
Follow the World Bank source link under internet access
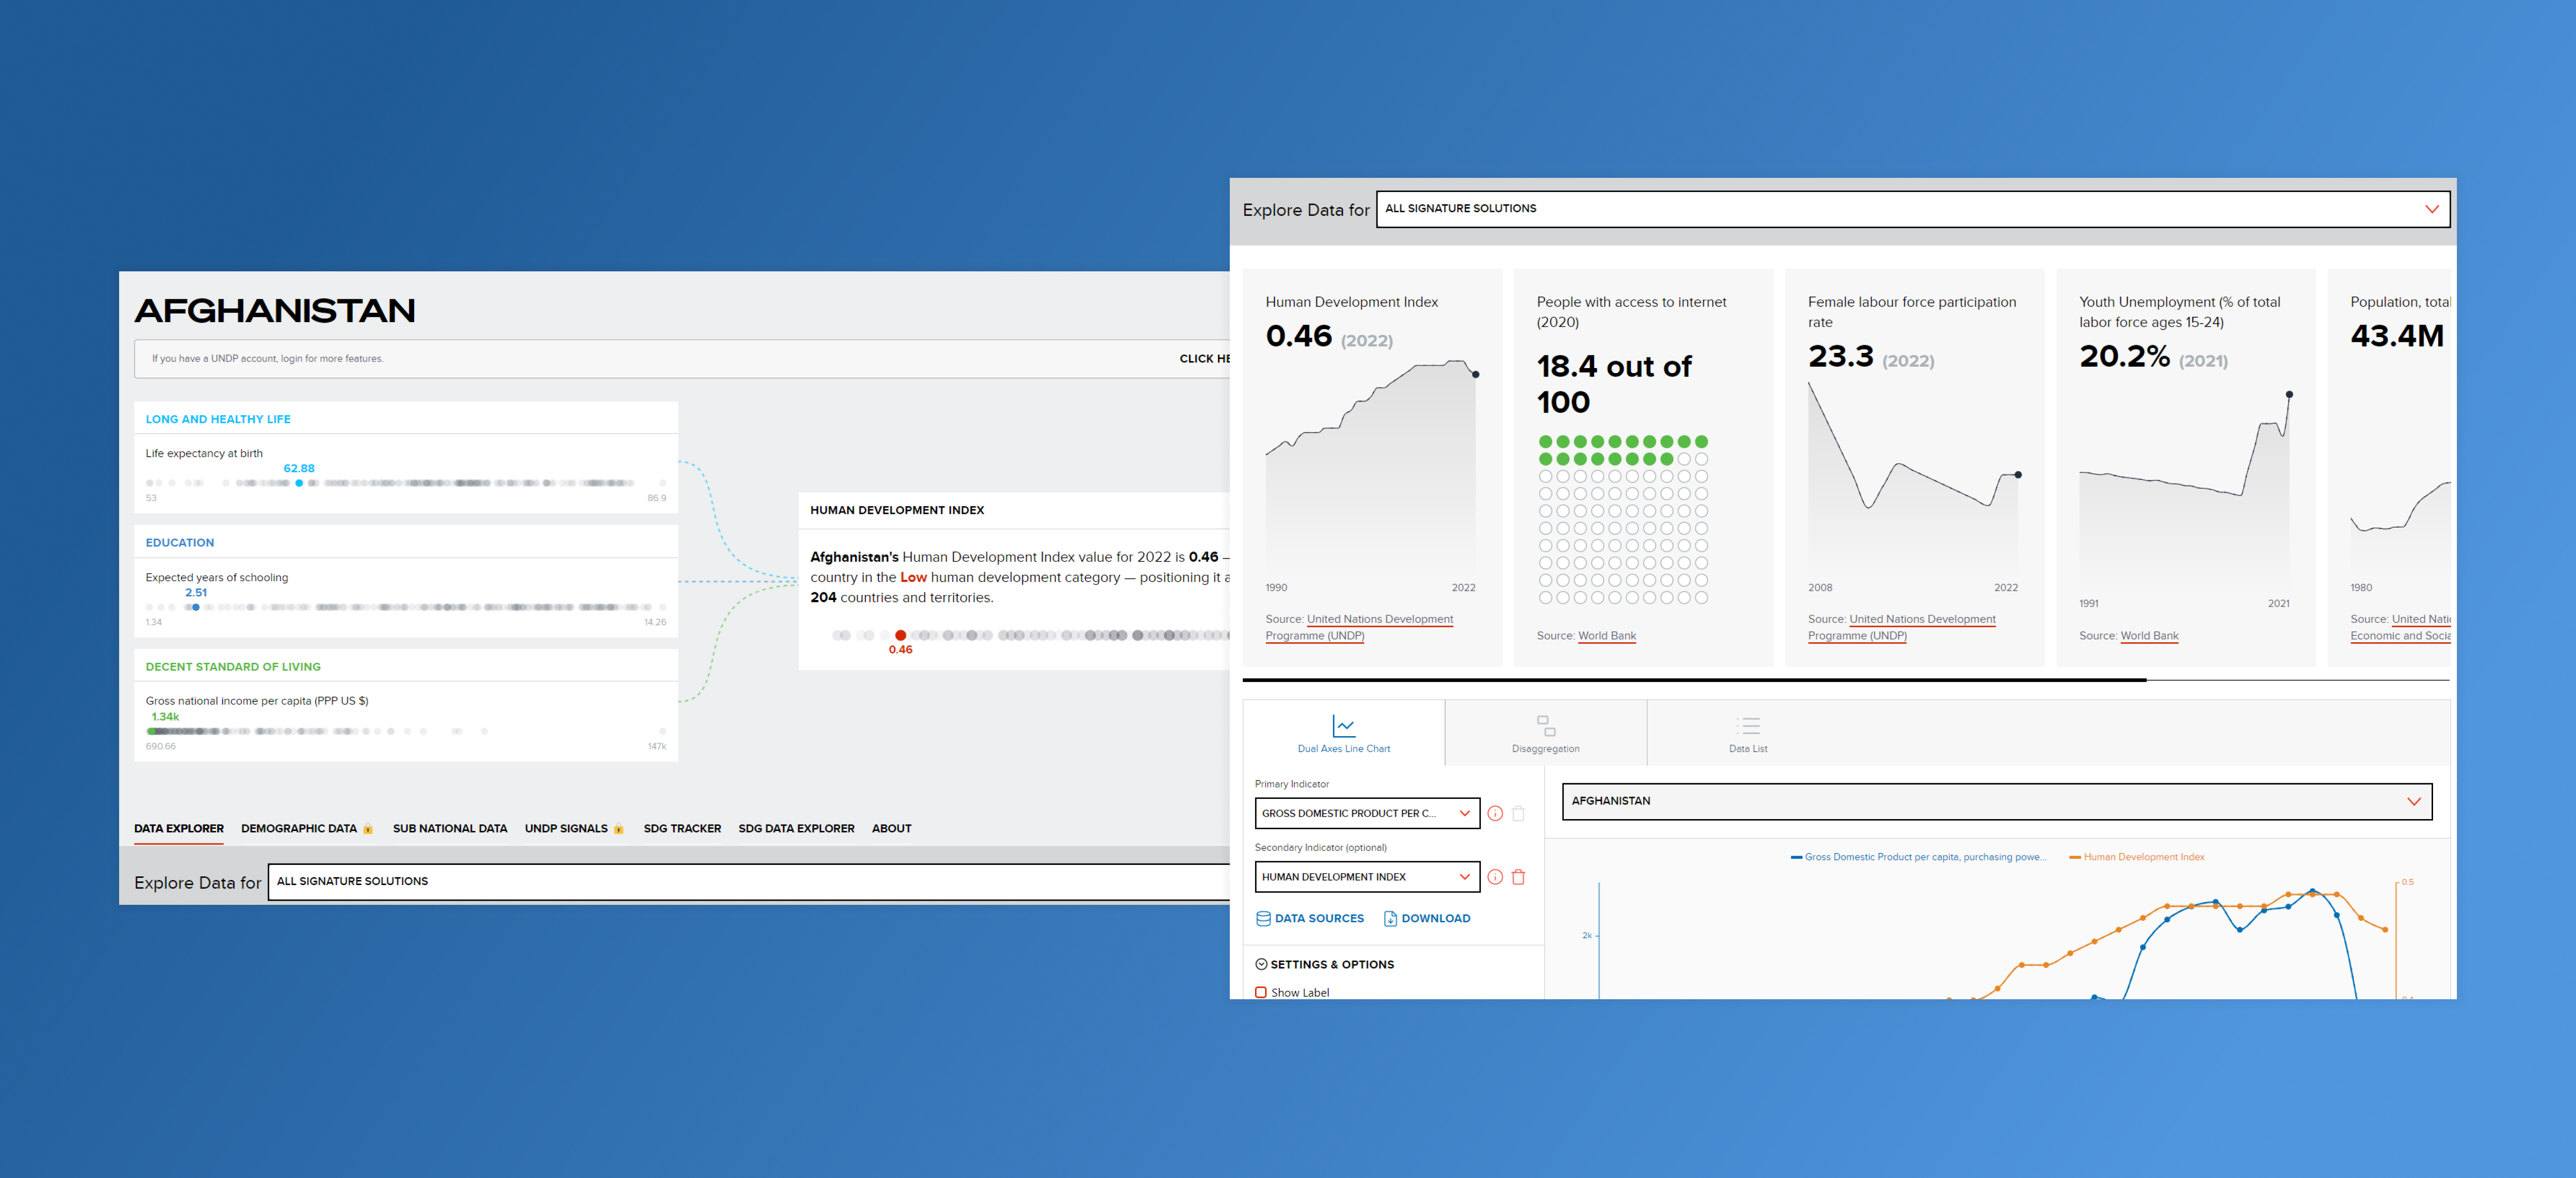coord(1606,636)
